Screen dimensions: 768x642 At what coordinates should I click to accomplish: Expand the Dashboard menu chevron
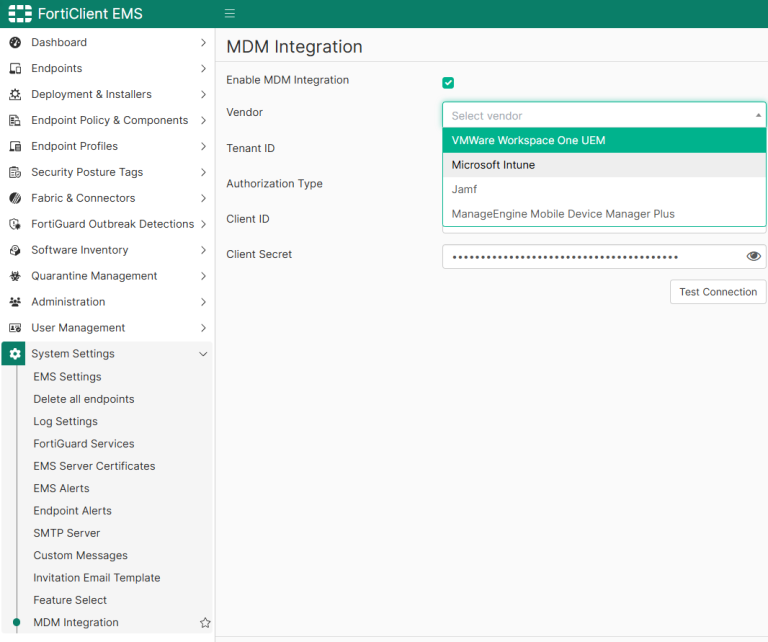203,43
